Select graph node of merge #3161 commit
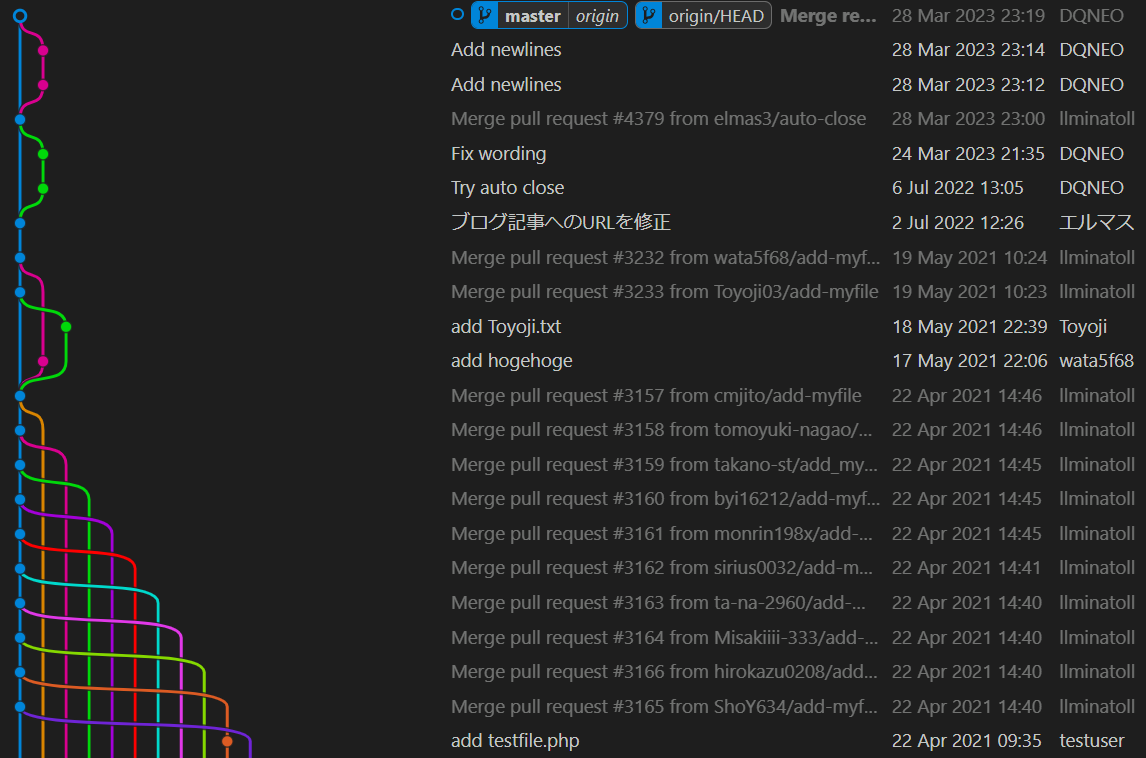Image resolution: width=1146 pixels, height=758 pixels. click(20, 534)
